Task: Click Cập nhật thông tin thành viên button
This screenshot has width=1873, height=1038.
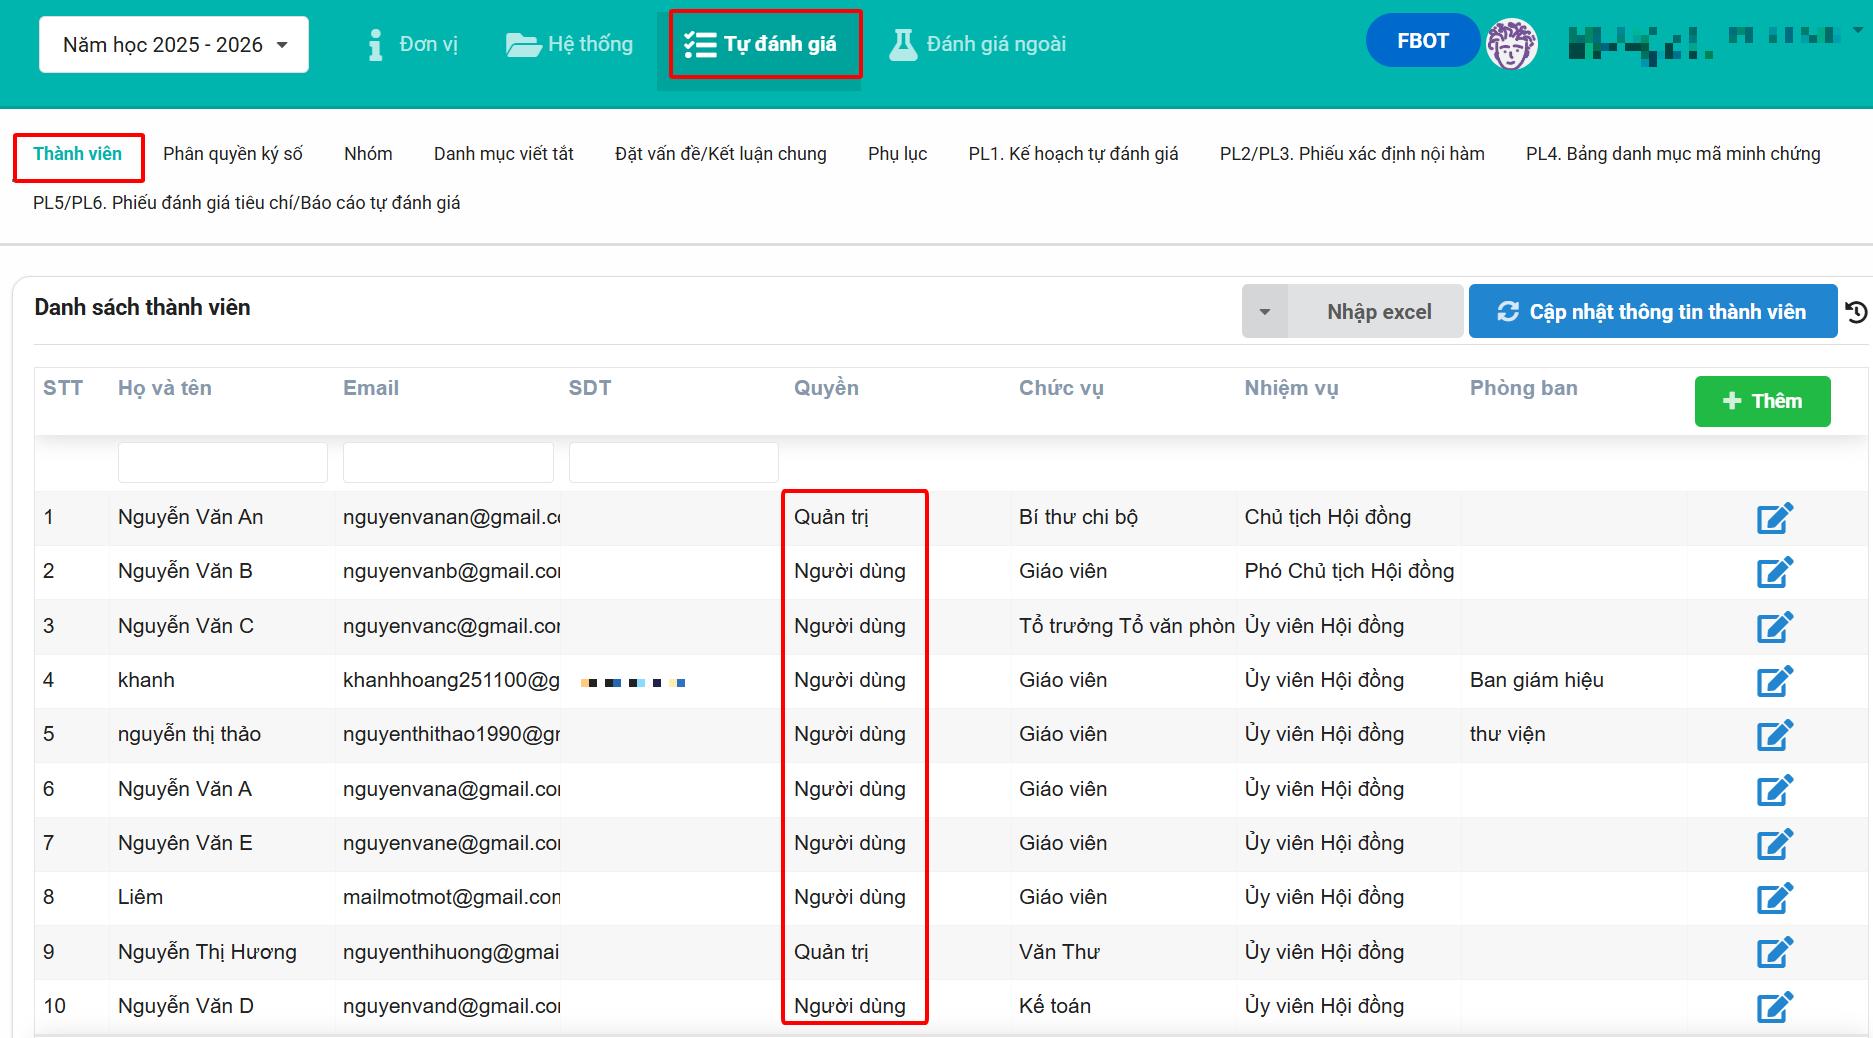Action: pyautogui.click(x=1652, y=312)
